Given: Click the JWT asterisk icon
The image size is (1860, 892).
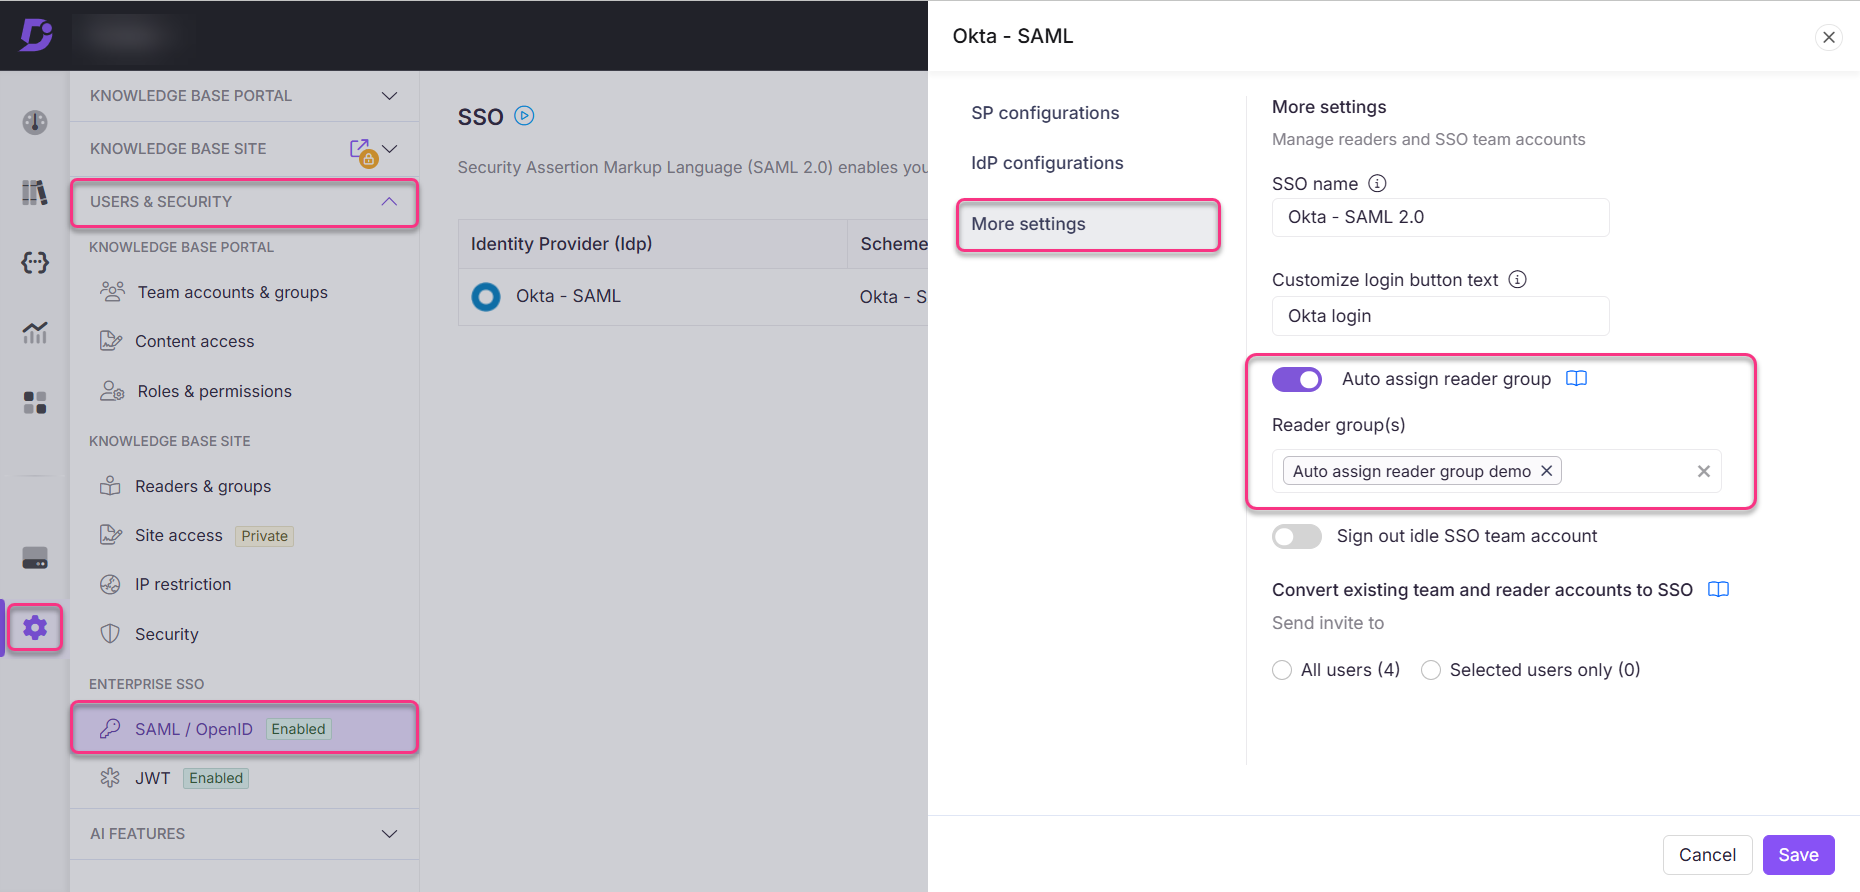Looking at the screenshot, I should coord(110,777).
